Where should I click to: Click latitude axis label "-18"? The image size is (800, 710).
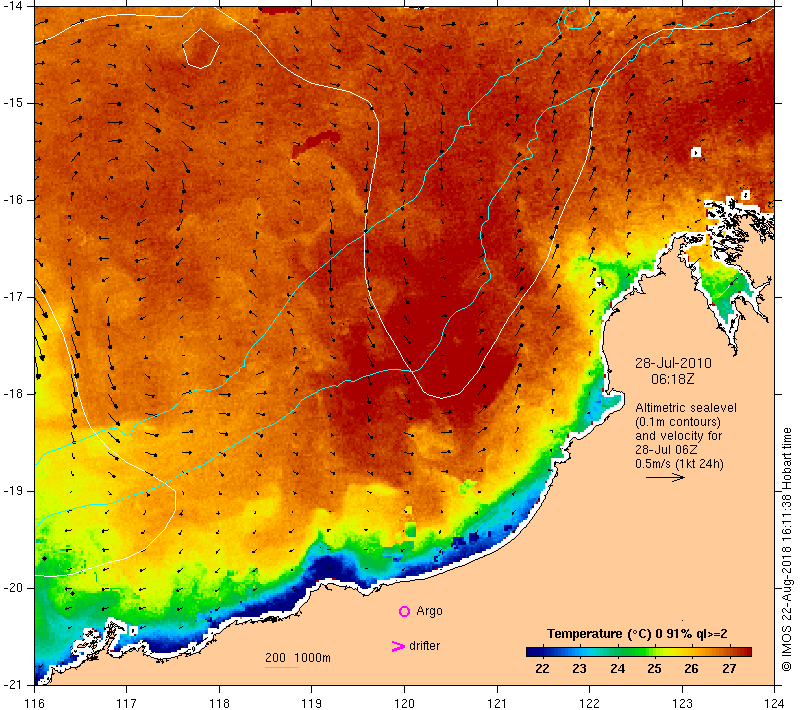coord(13,394)
